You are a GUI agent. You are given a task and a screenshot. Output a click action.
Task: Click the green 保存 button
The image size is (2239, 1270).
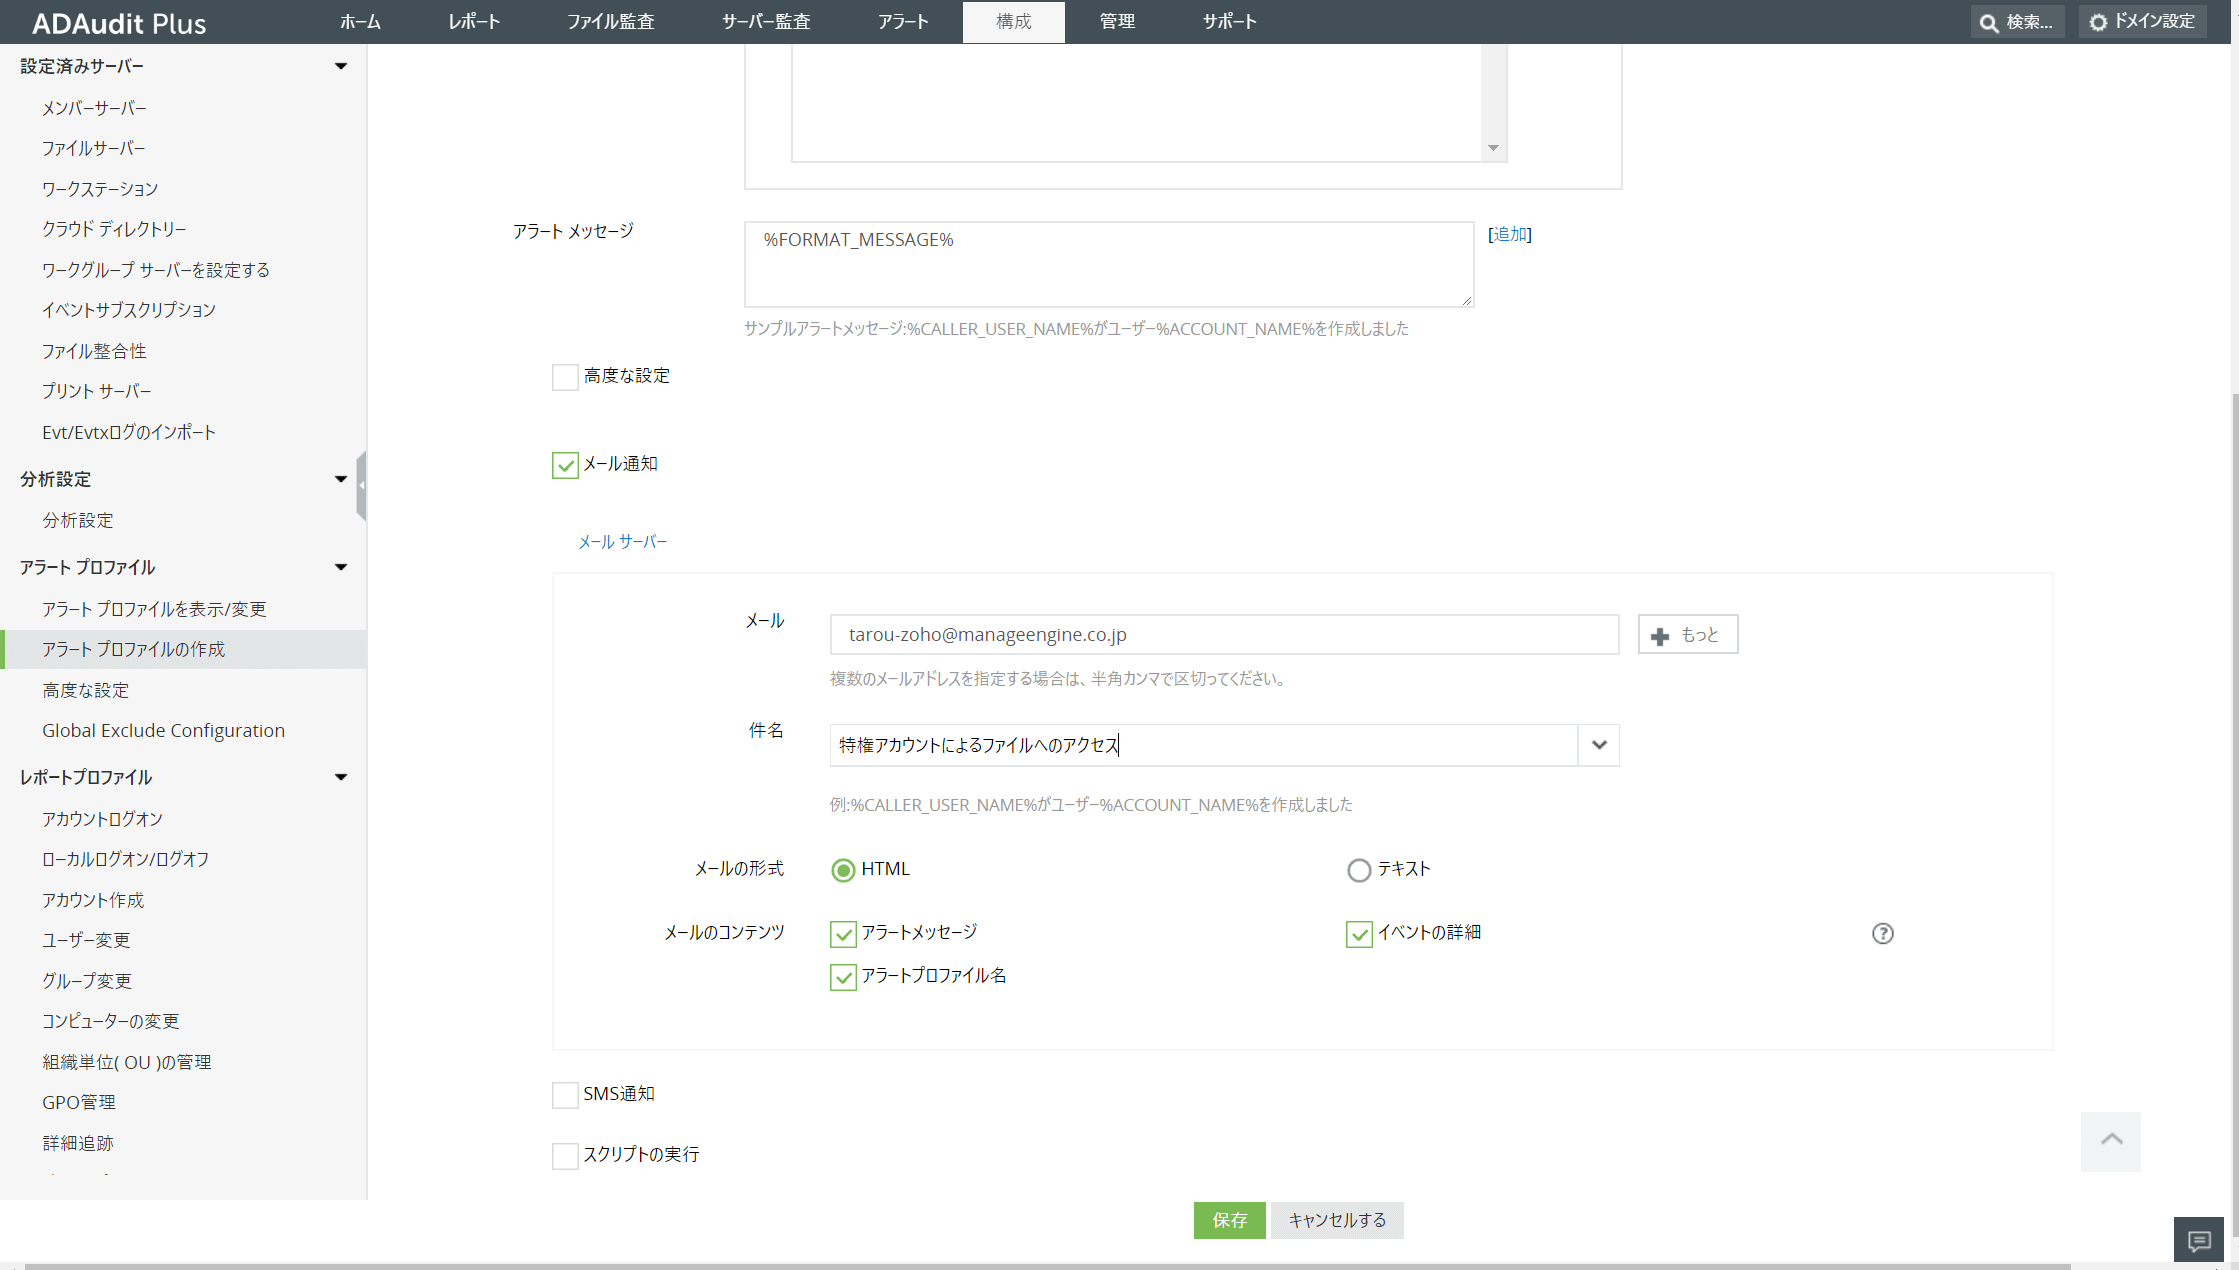pos(1229,1220)
